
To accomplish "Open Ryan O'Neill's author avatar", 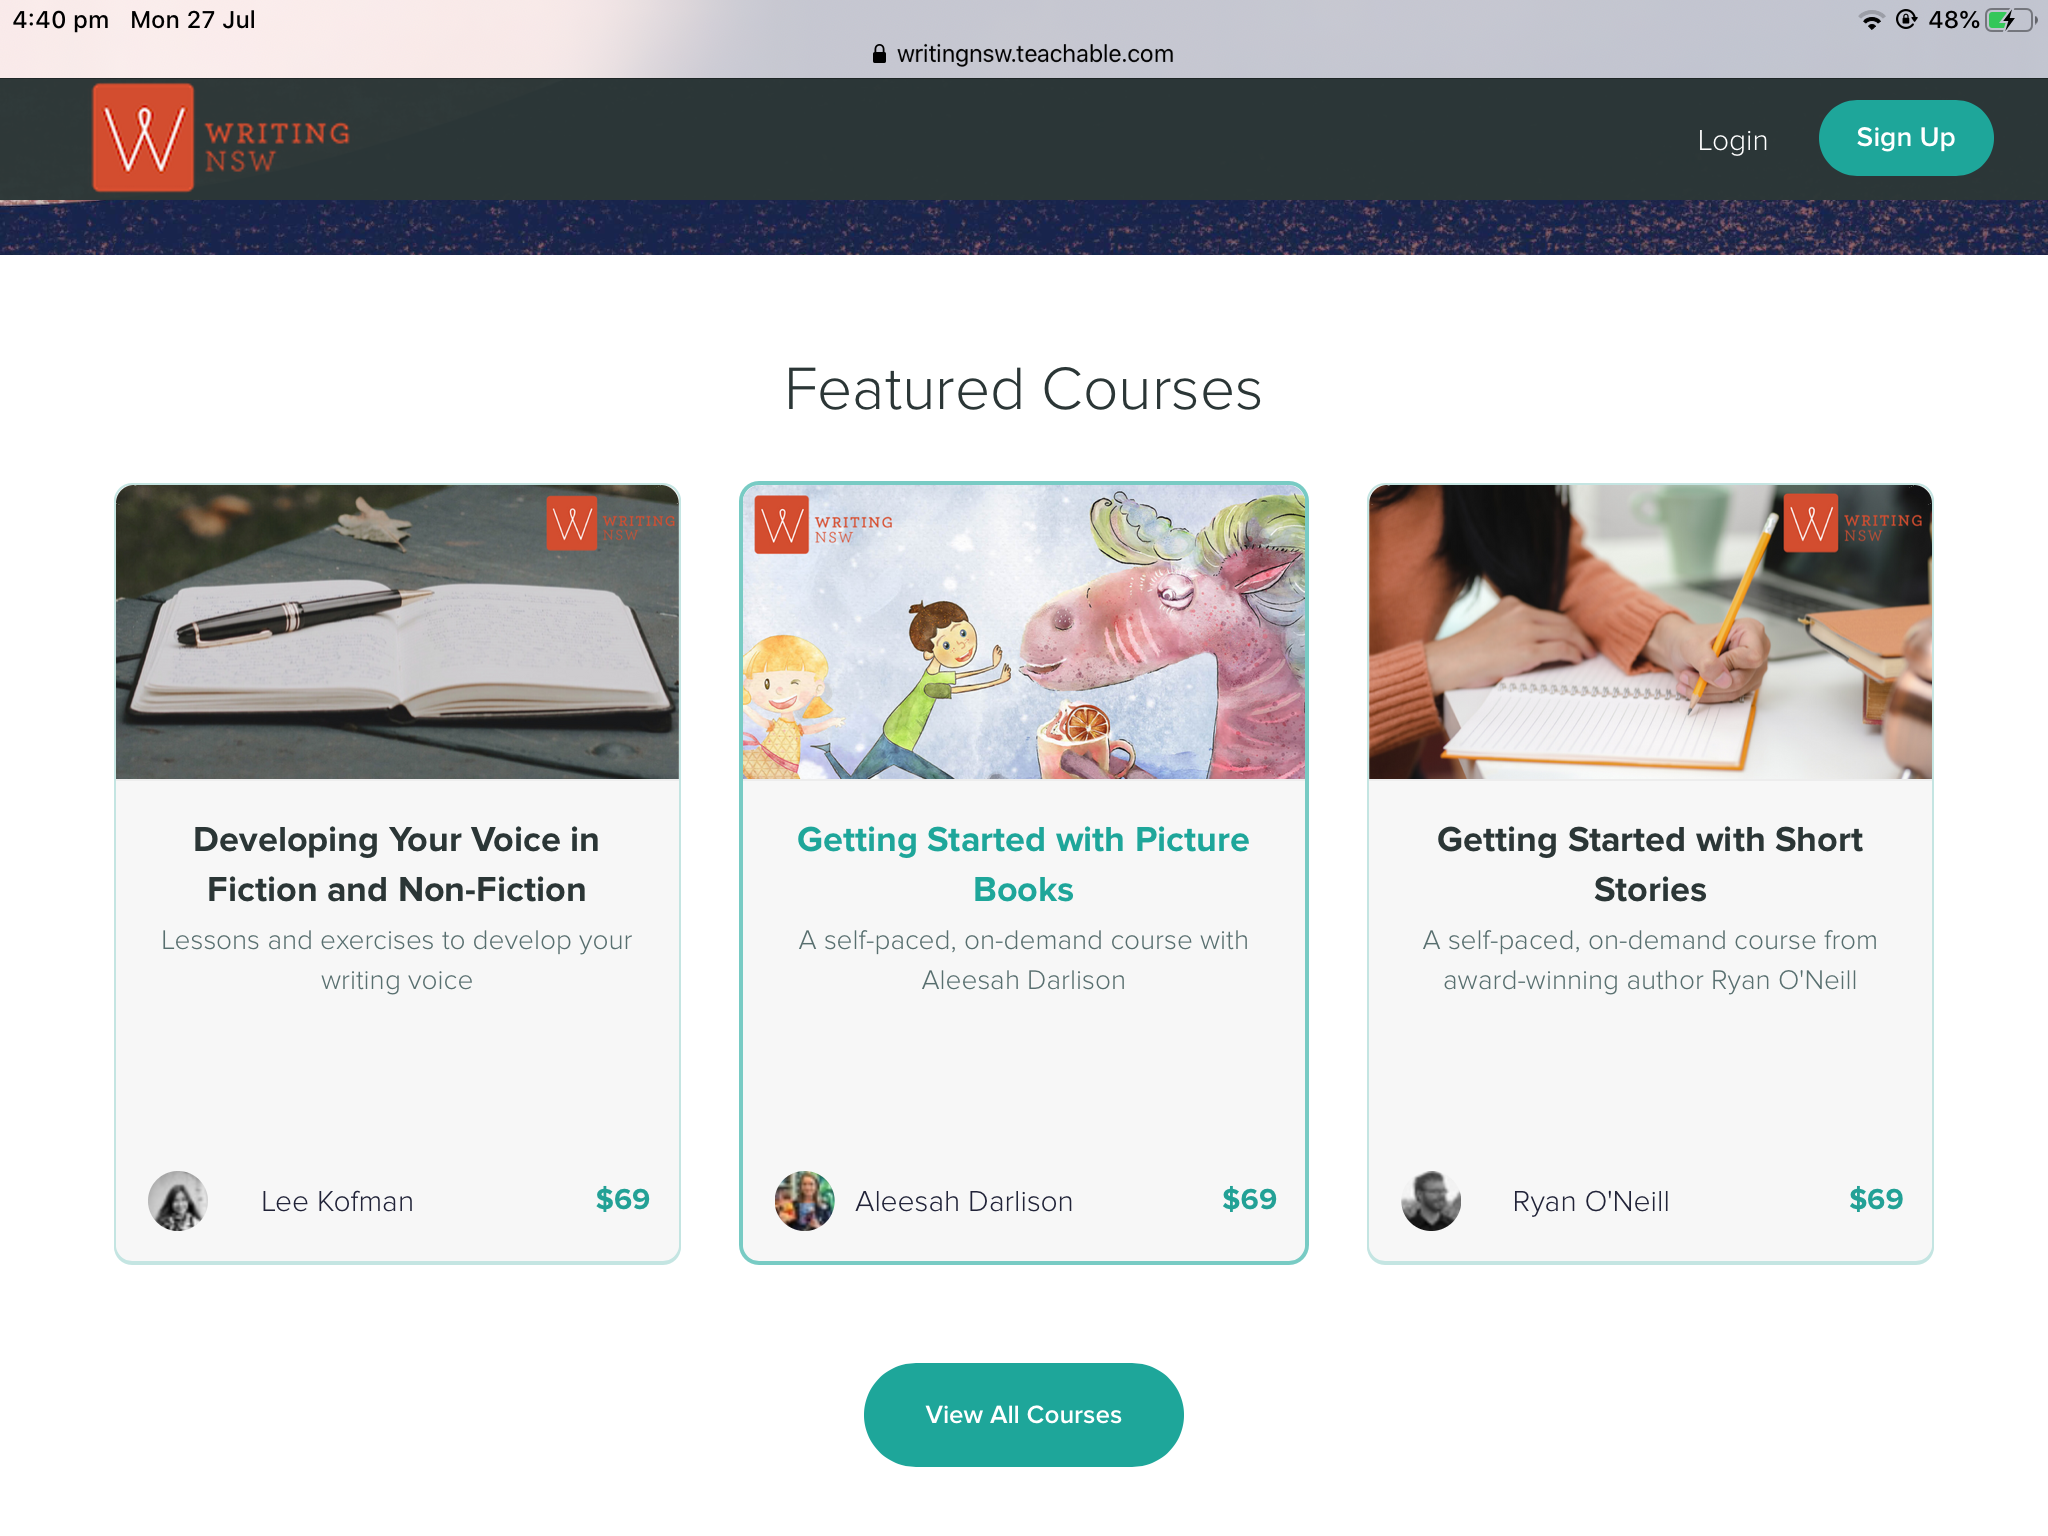I will tap(1431, 1200).
